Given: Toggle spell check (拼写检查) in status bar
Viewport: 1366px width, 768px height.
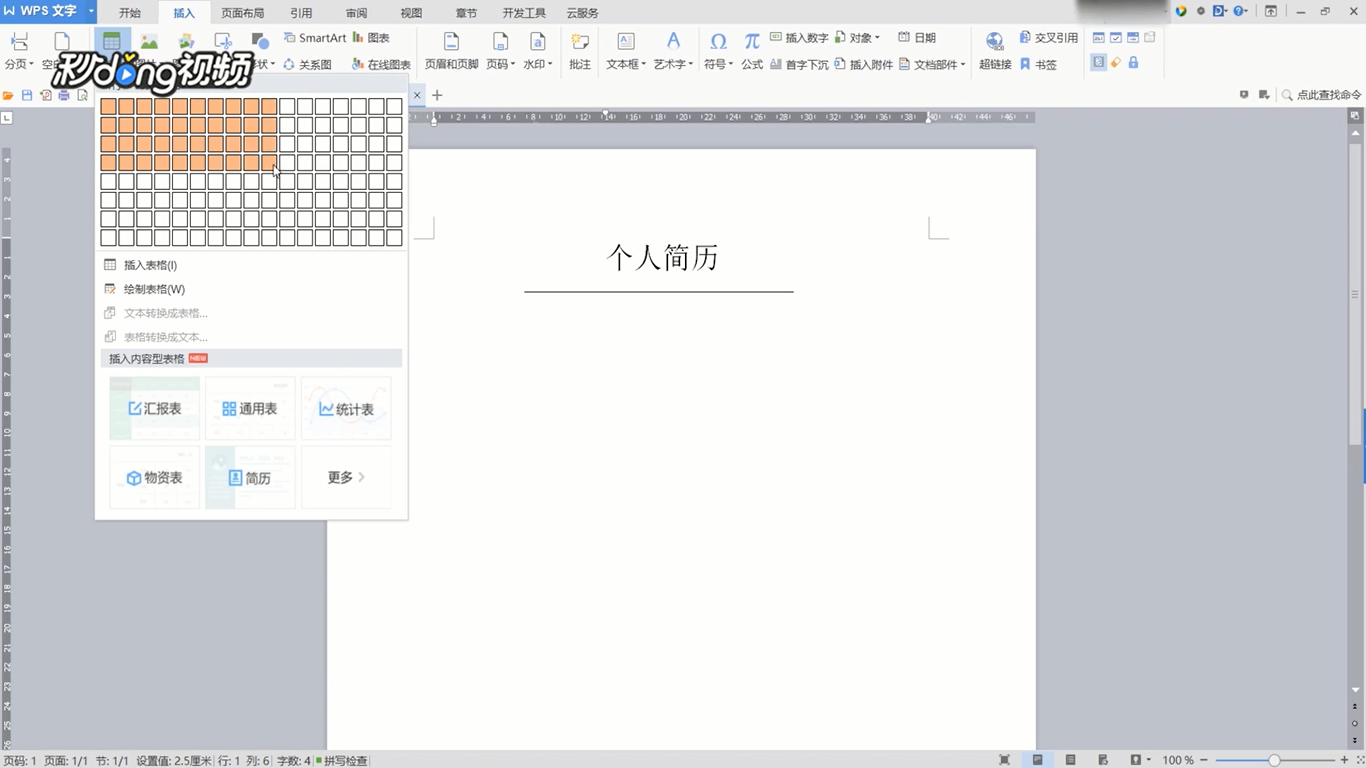Looking at the screenshot, I should (x=342, y=761).
